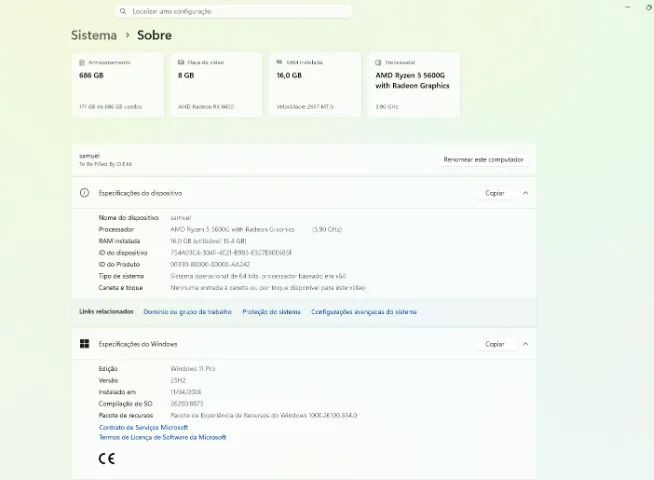Click the 'samuel' value beside Nome do dispositivo
The width and height of the screenshot is (654, 480).
click(181, 218)
